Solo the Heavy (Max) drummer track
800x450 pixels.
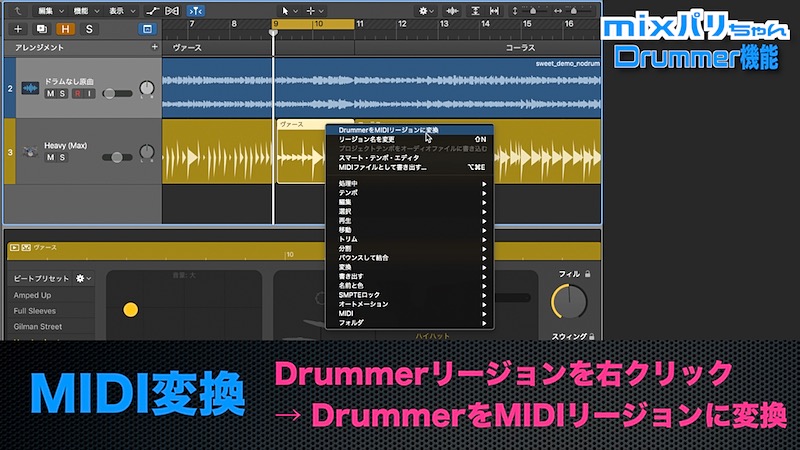click(62, 157)
